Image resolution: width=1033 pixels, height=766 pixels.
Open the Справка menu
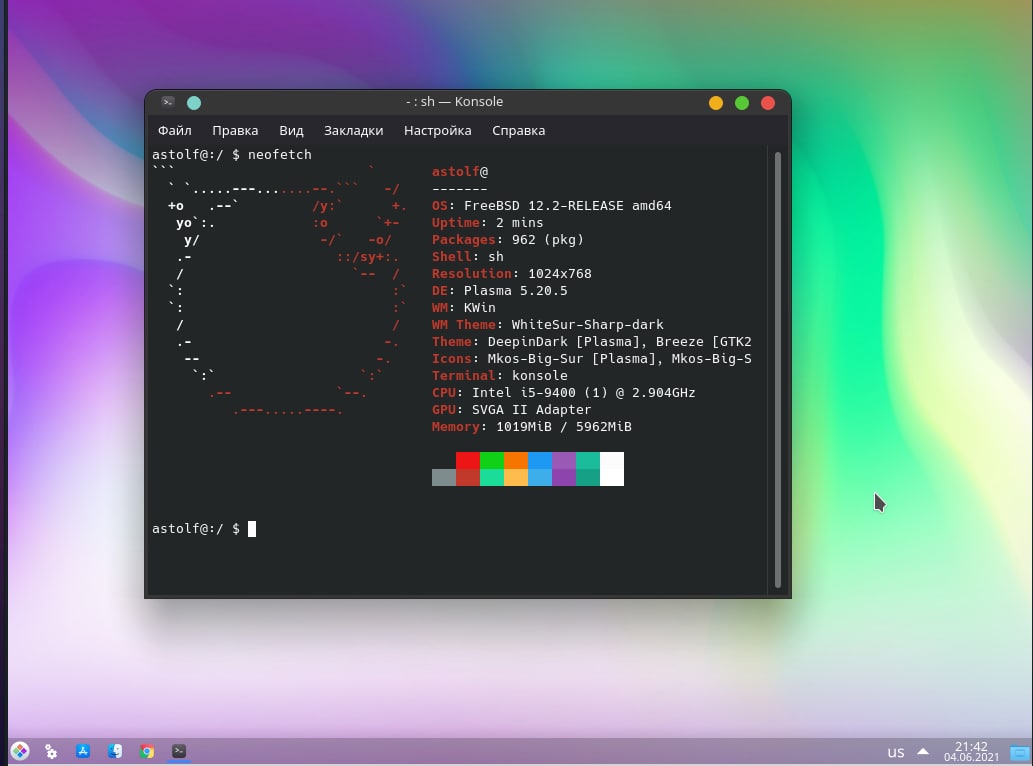click(x=518, y=130)
